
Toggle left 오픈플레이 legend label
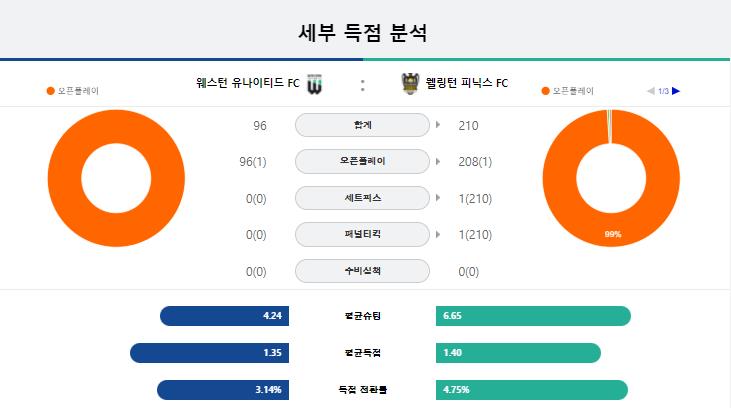pyautogui.click(x=78, y=91)
